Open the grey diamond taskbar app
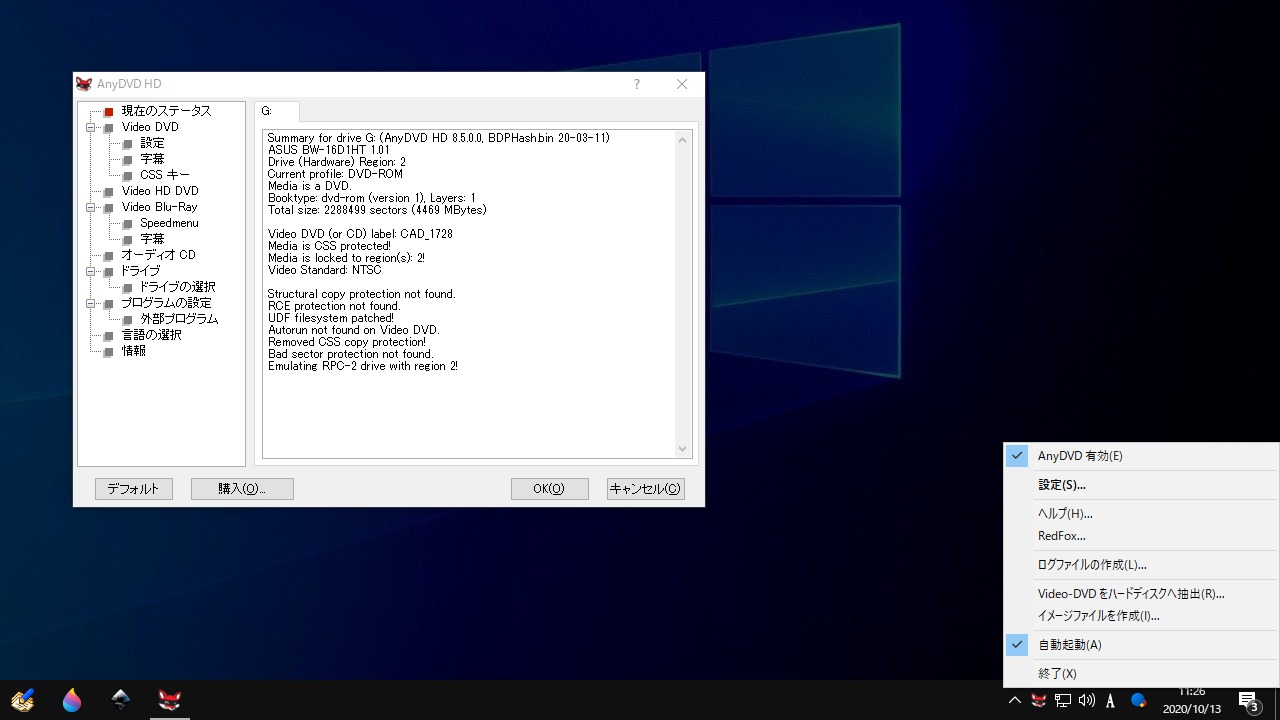This screenshot has width=1280, height=720. point(120,700)
